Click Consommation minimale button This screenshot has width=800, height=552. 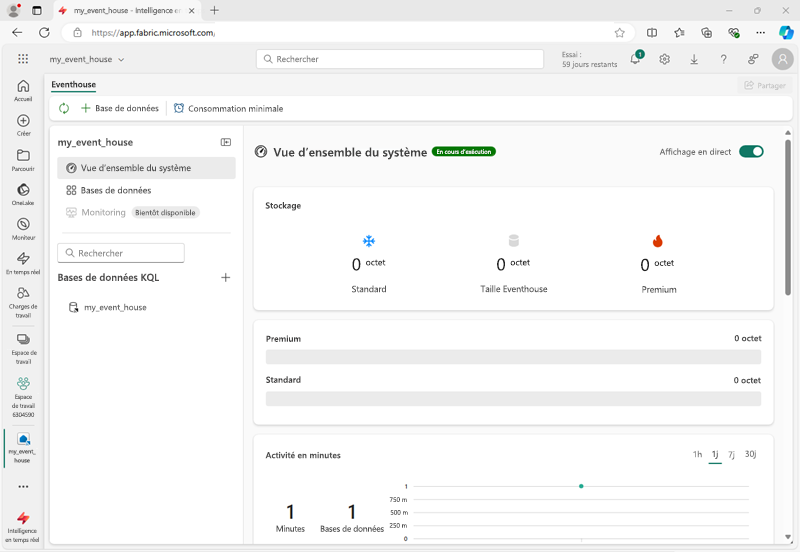[229, 108]
